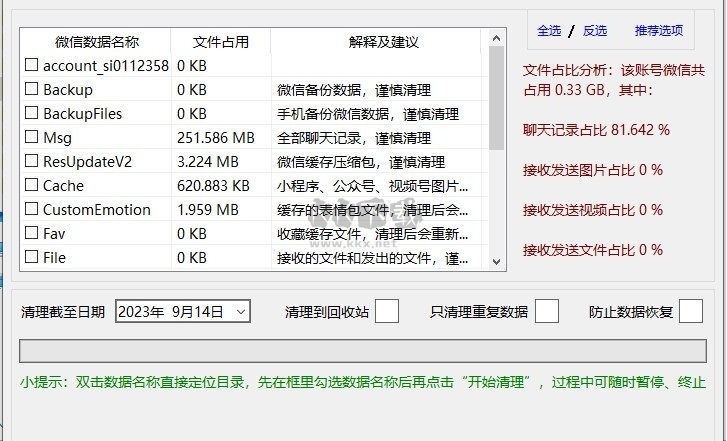The image size is (727, 441).
Task: Select the Fav data name
Action: tap(54, 234)
